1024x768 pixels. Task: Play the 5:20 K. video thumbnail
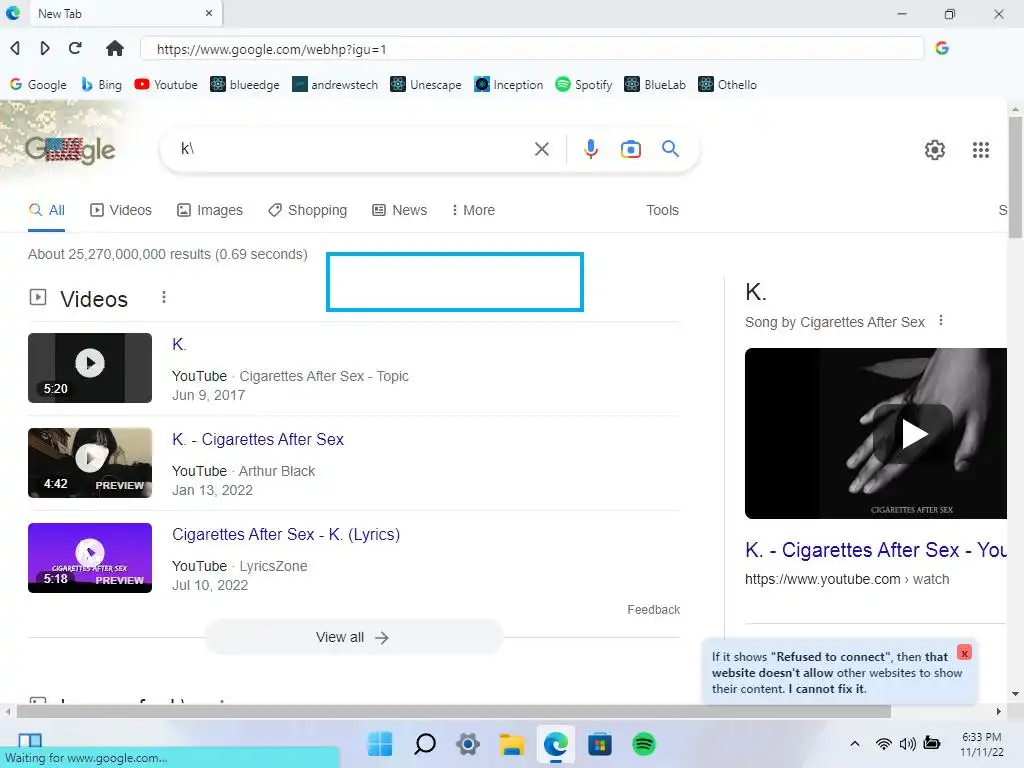[x=90, y=368]
